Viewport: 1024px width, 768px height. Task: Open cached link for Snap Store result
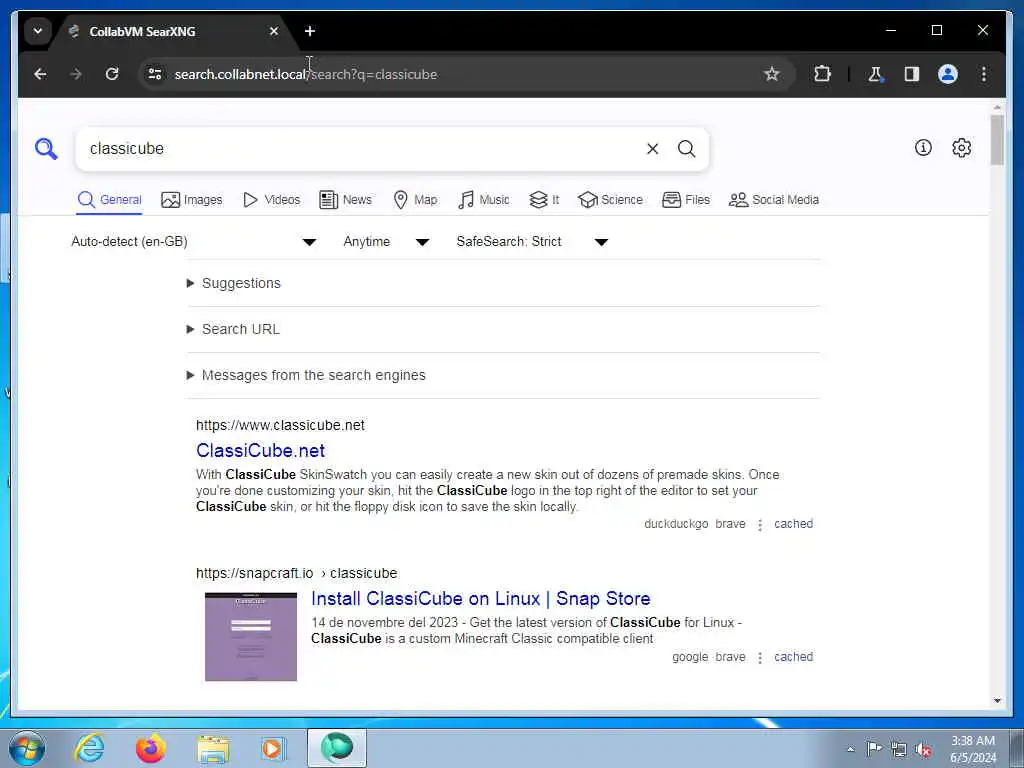[793, 657]
